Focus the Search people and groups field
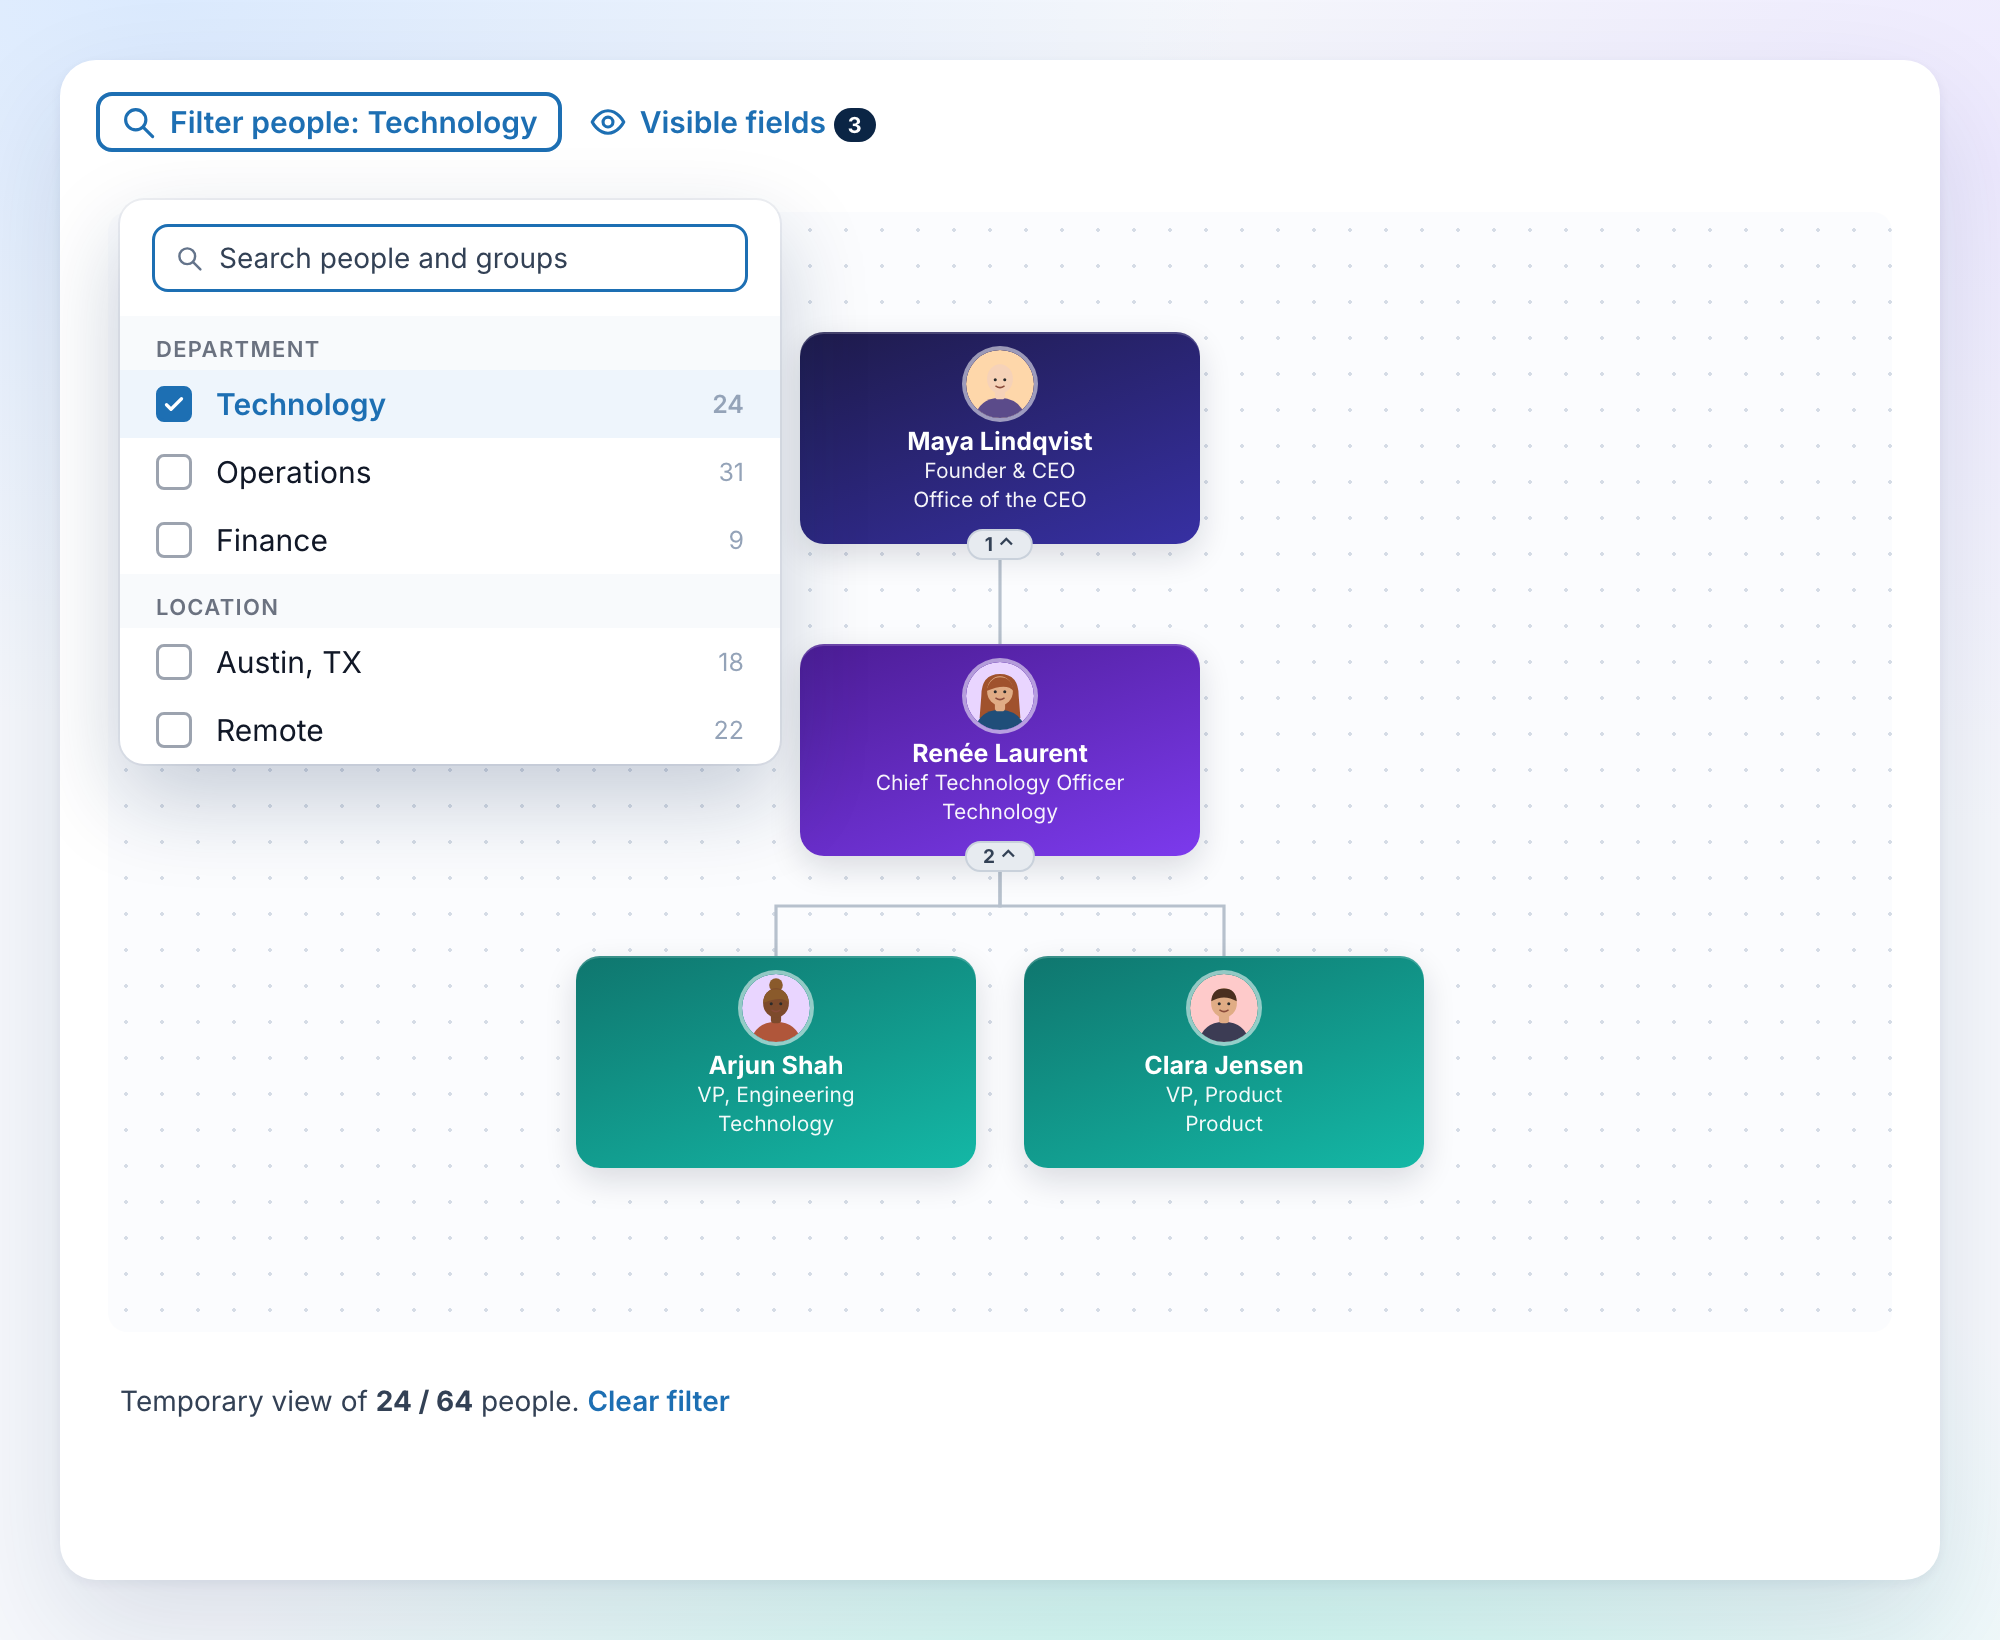This screenshot has width=2000, height=1640. pos(450,258)
